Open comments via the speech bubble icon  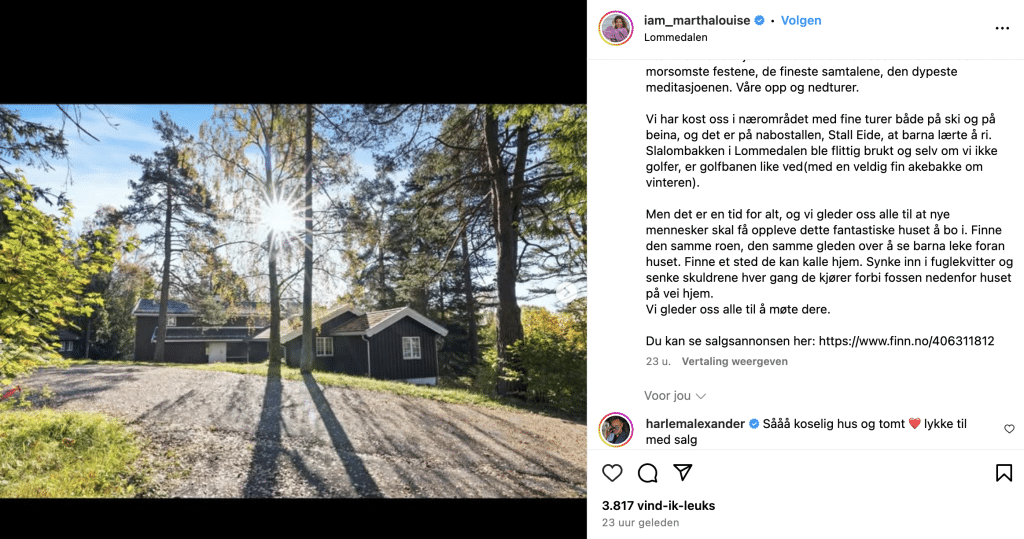coord(647,472)
